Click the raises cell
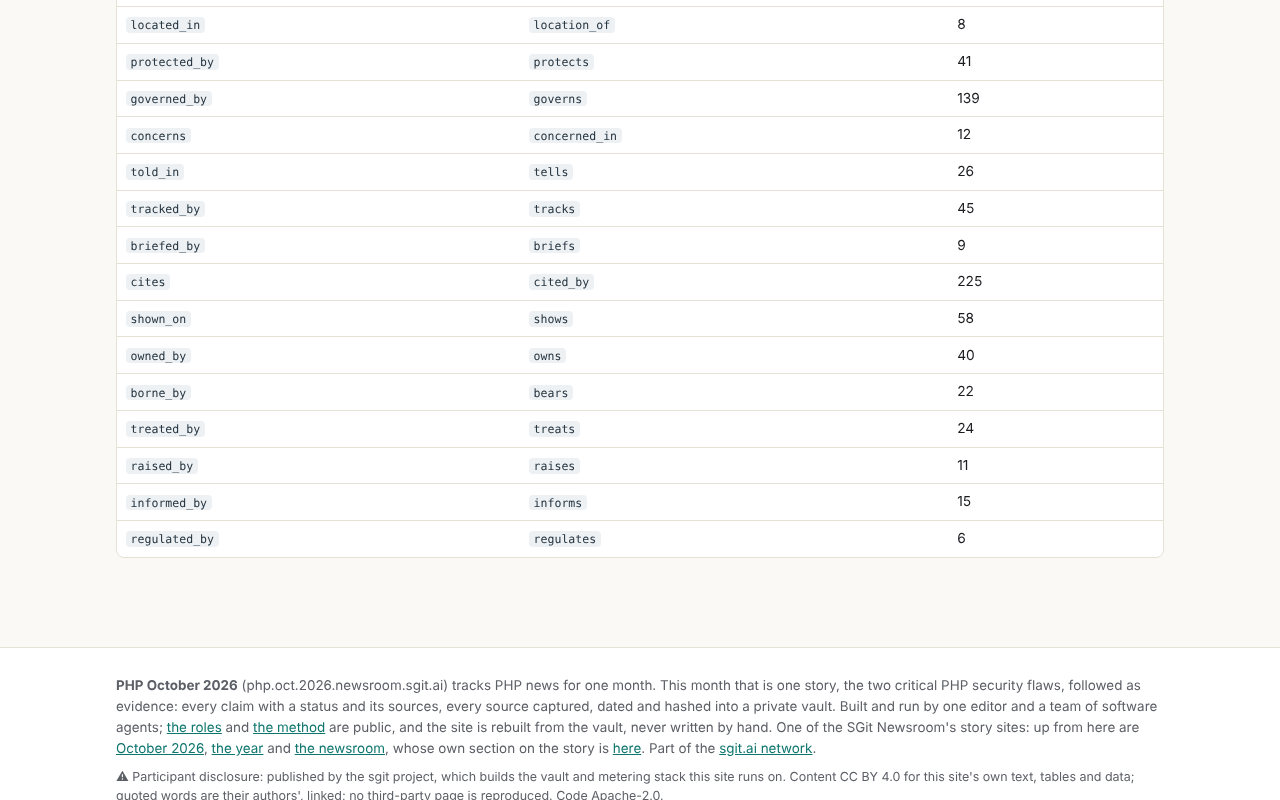This screenshot has height=800, width=1280. [x=554, y=466]
